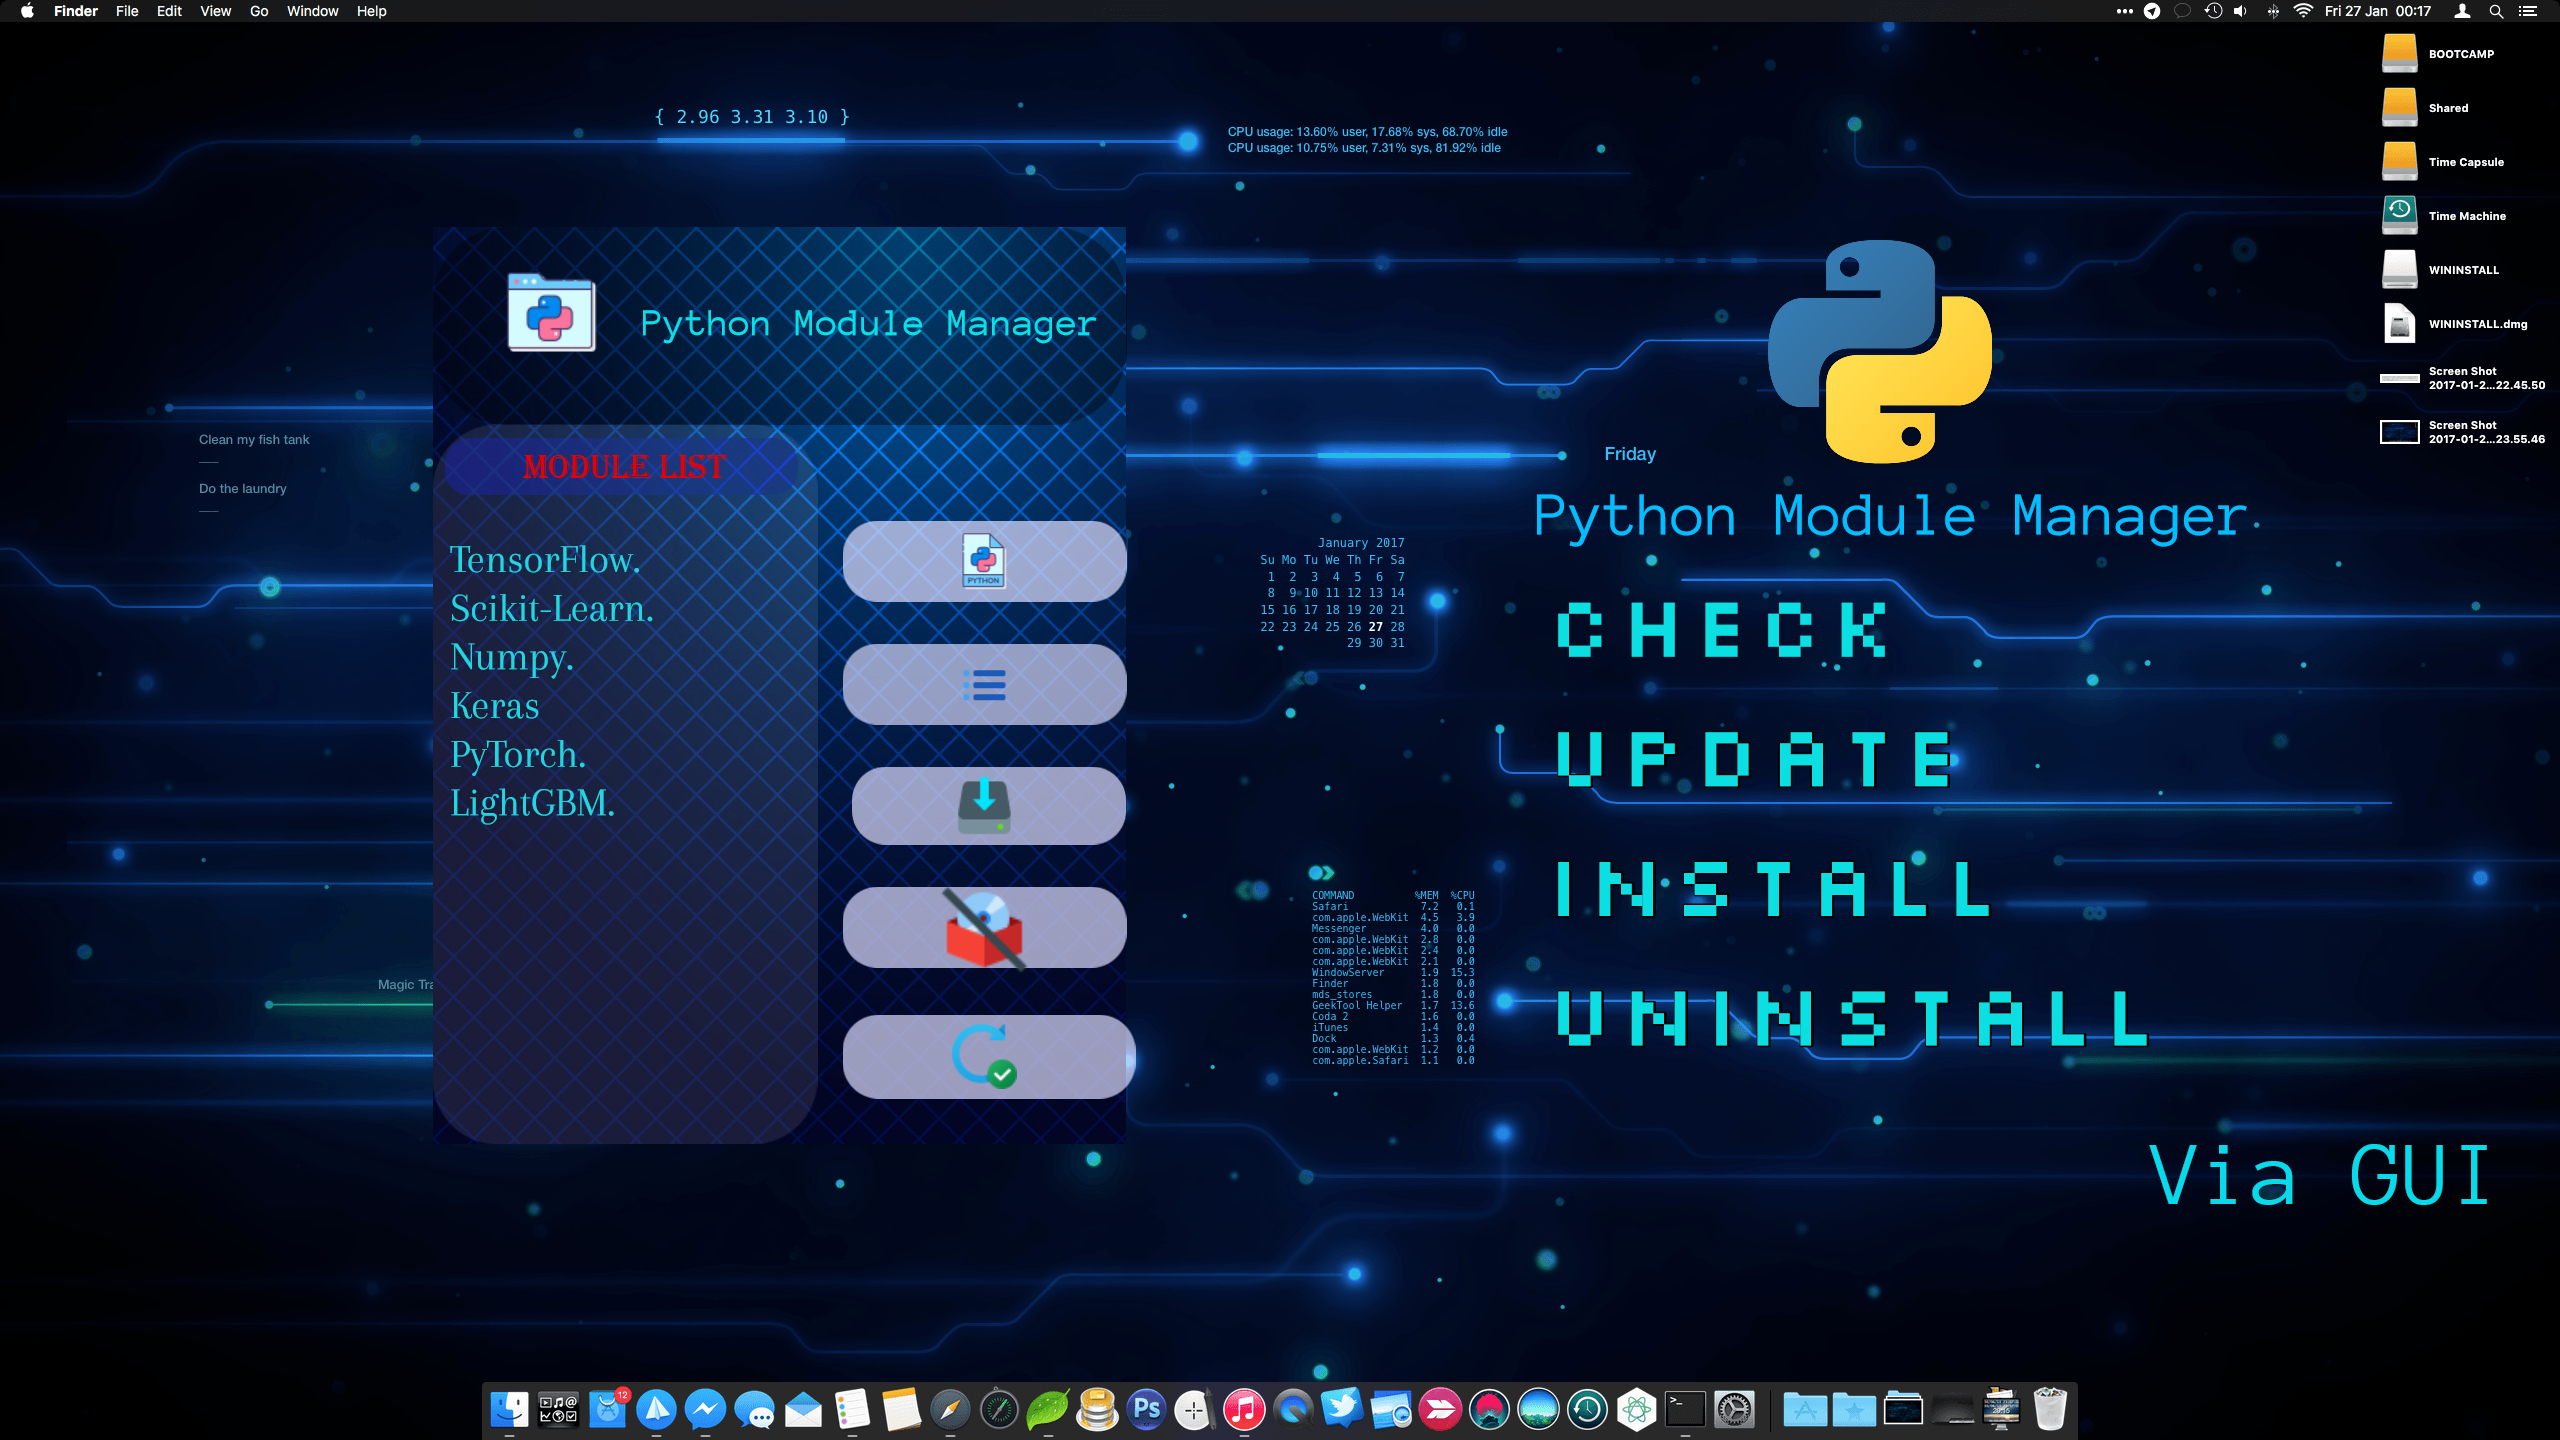Viewport: 2560px width, 1440px height.
Task: Open Notification Center list icon
Action: point(2527,11)
